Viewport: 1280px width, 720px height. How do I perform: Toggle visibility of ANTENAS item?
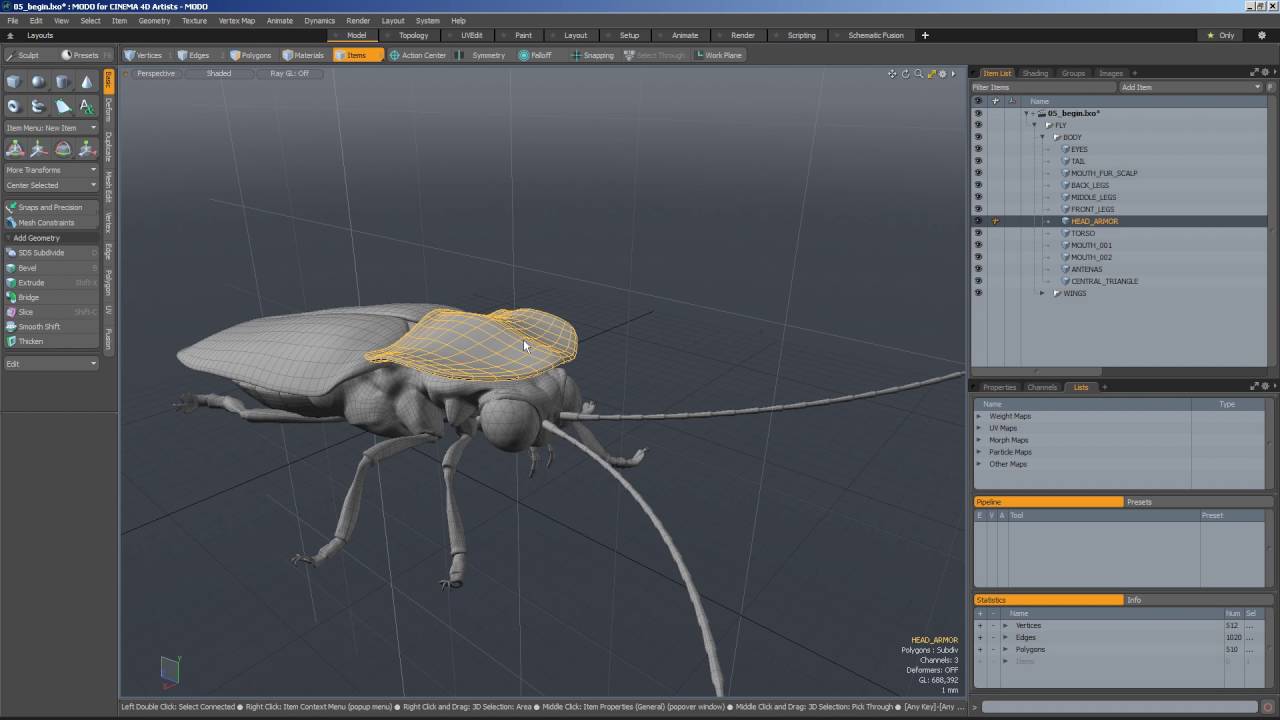click(978, 269)
